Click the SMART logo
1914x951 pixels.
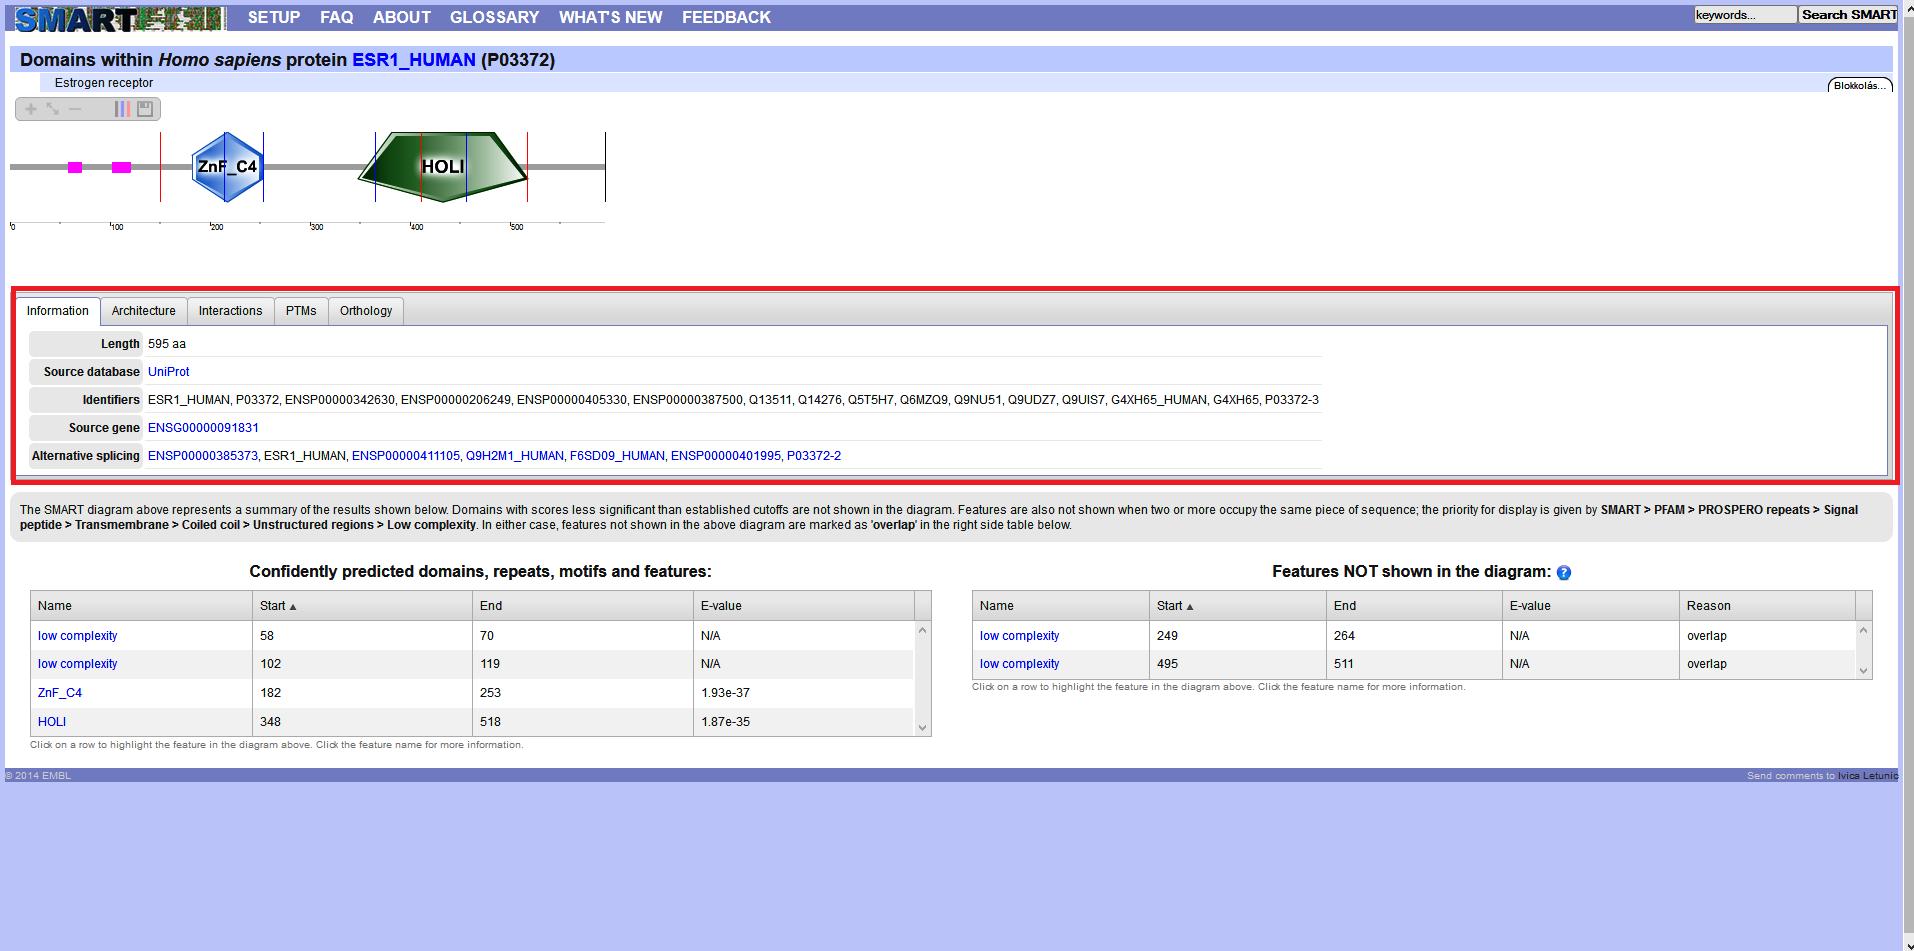point(118,18)
